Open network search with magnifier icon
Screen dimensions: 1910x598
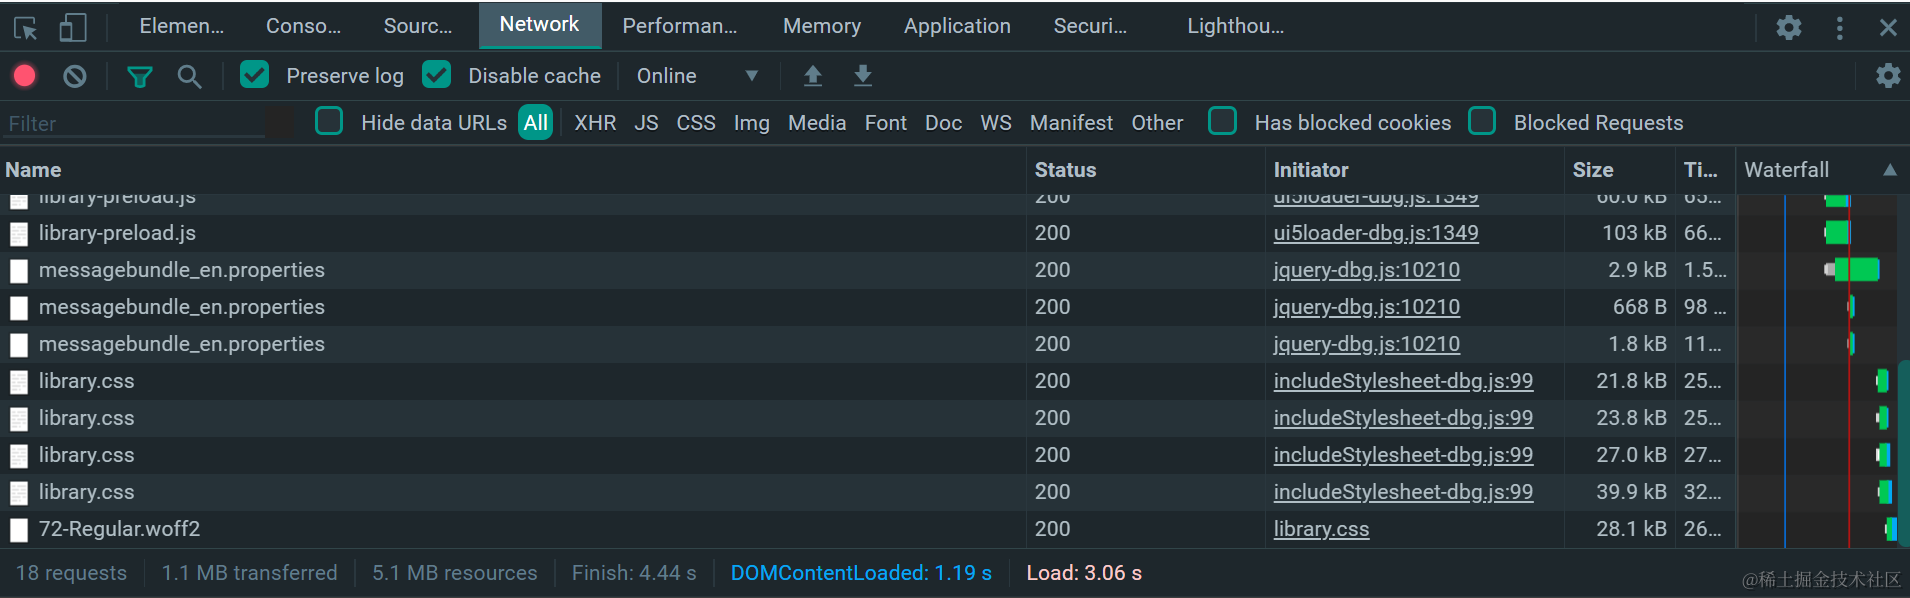pyautogui.click(x=189, y=76)
